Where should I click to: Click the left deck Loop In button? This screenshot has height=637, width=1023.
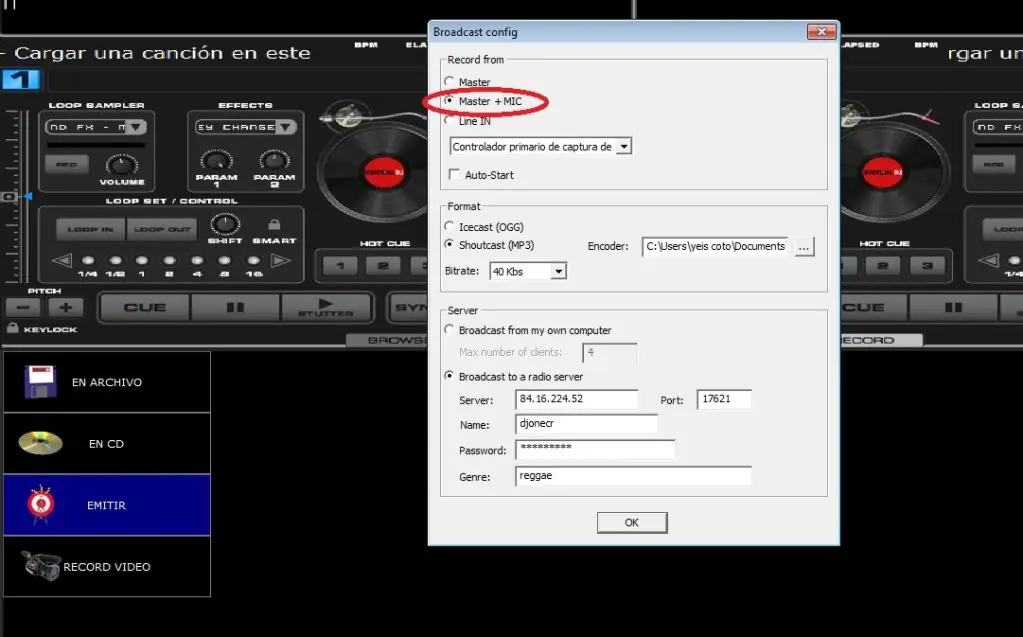click(x=90, y=229)
